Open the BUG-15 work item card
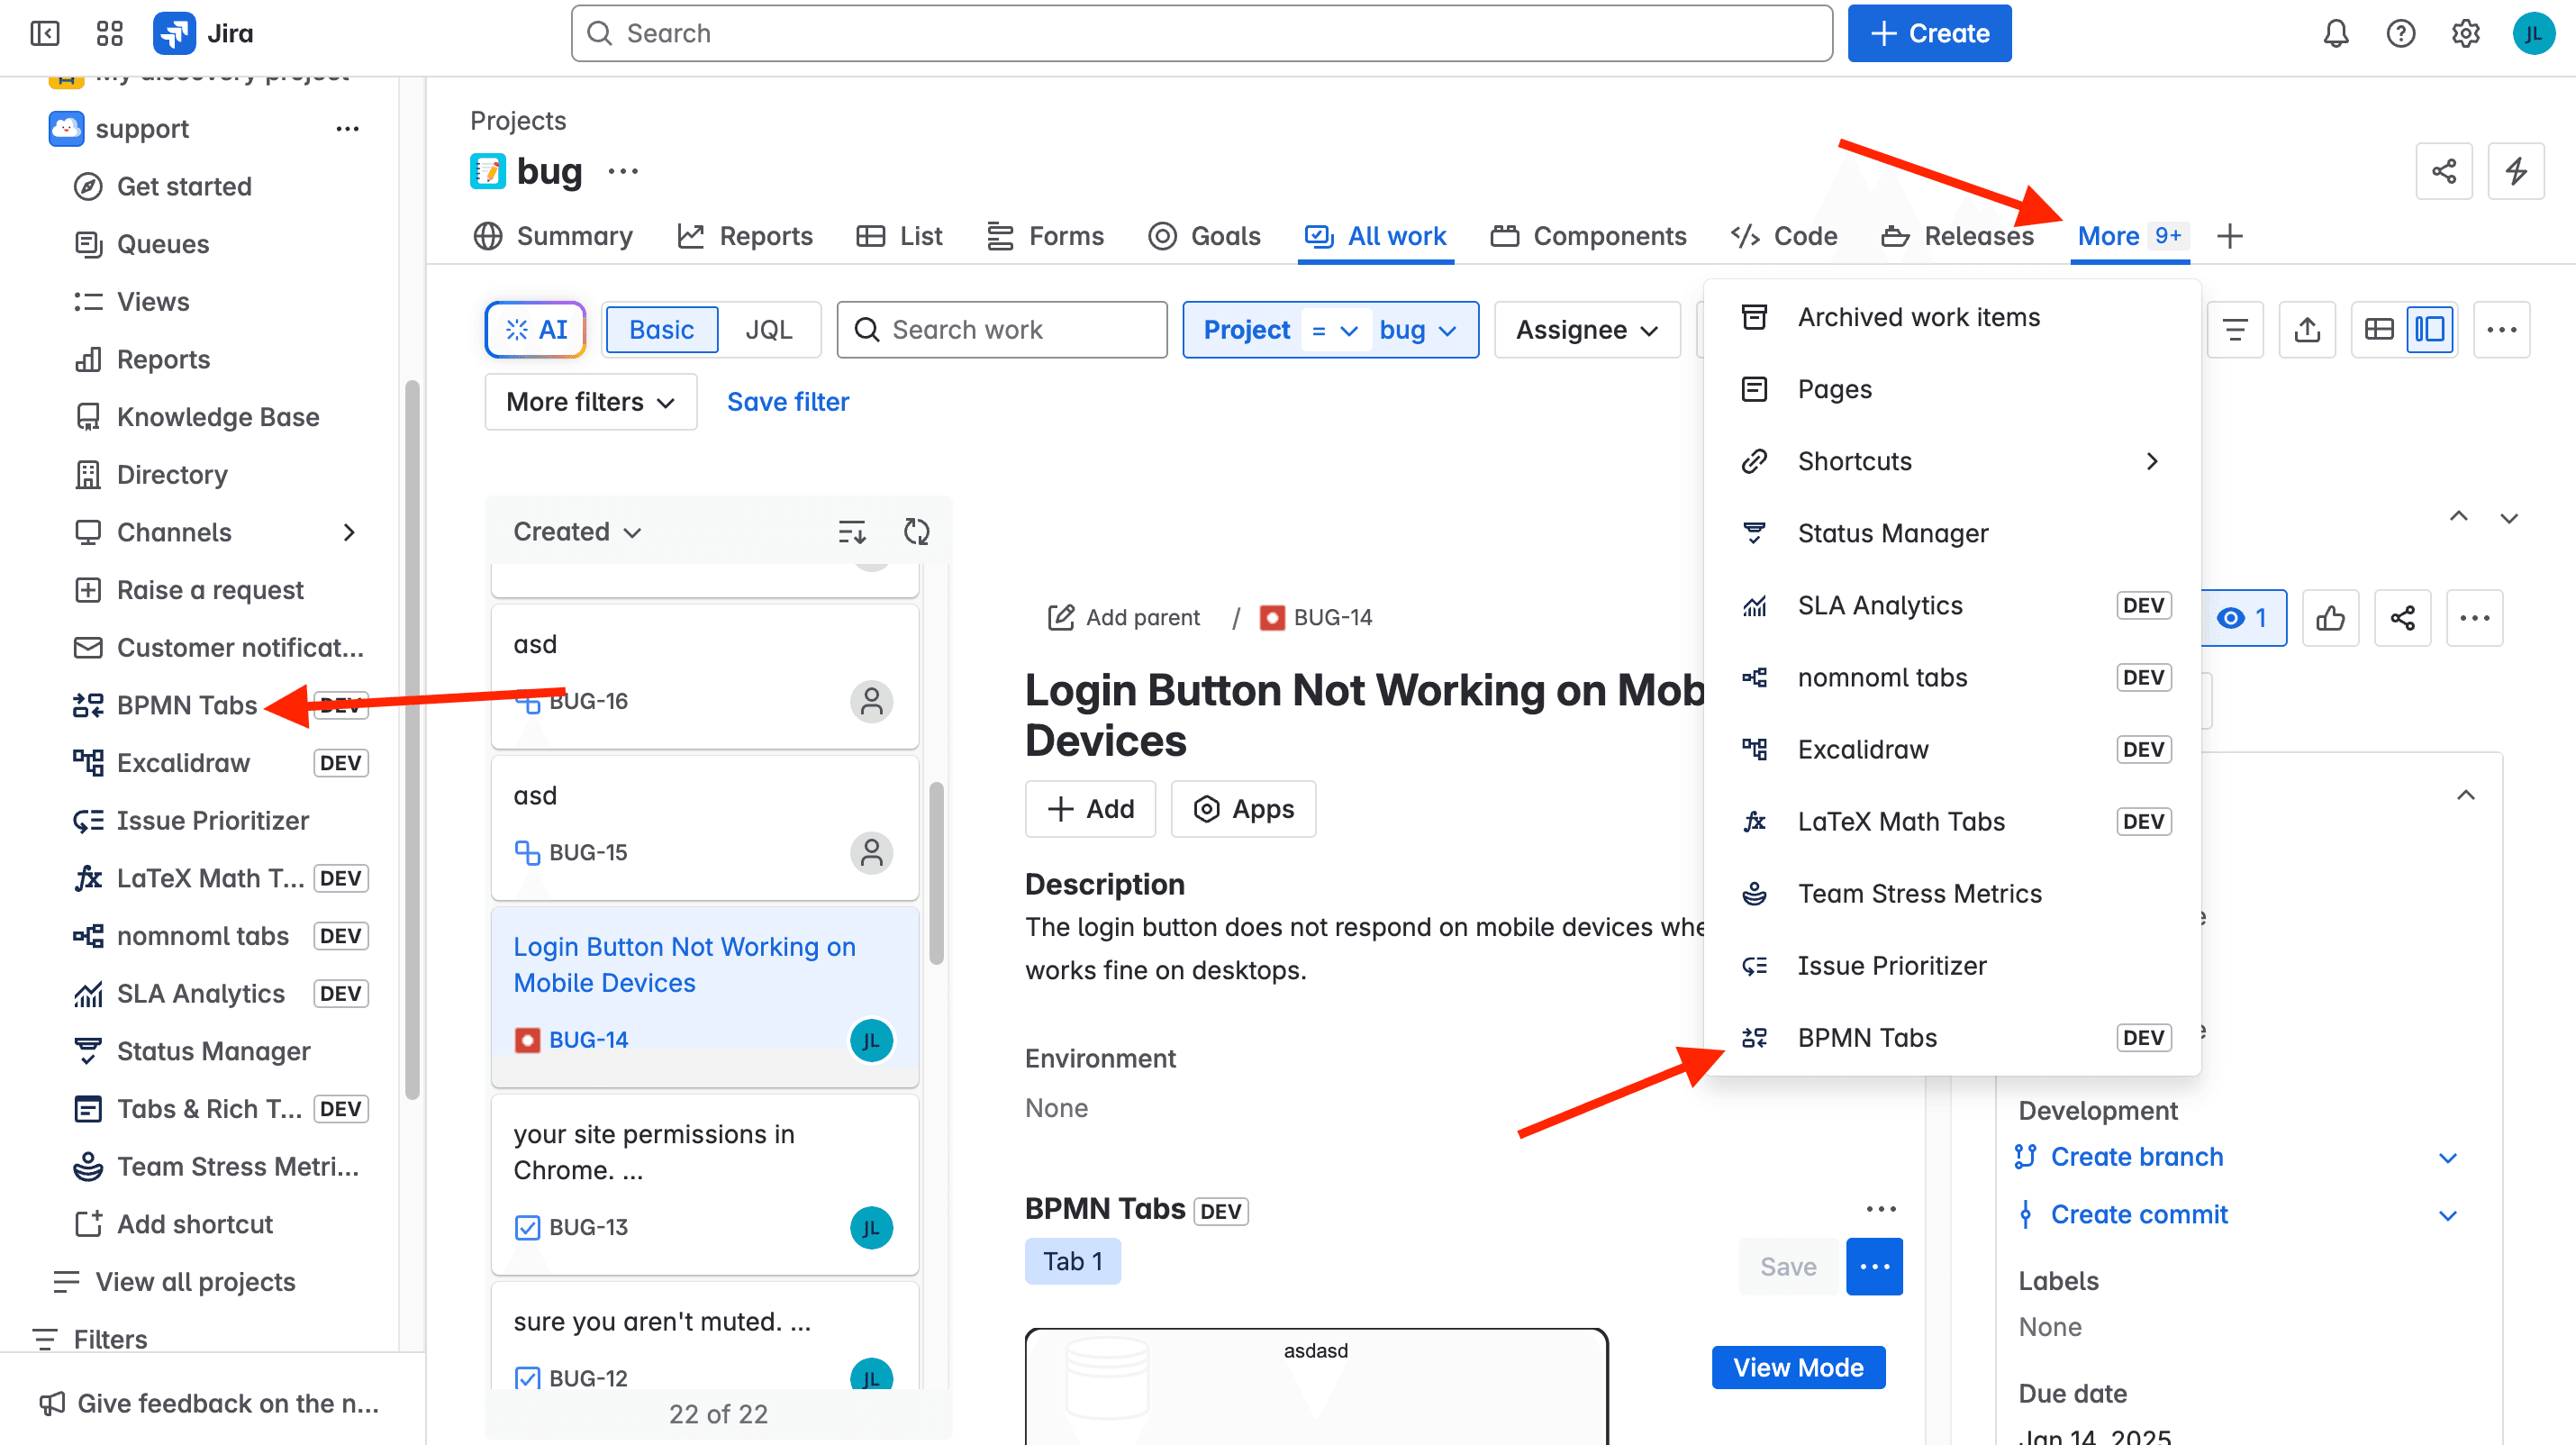The height and width of the screenshot is (1445, 2576). (704, 826)
